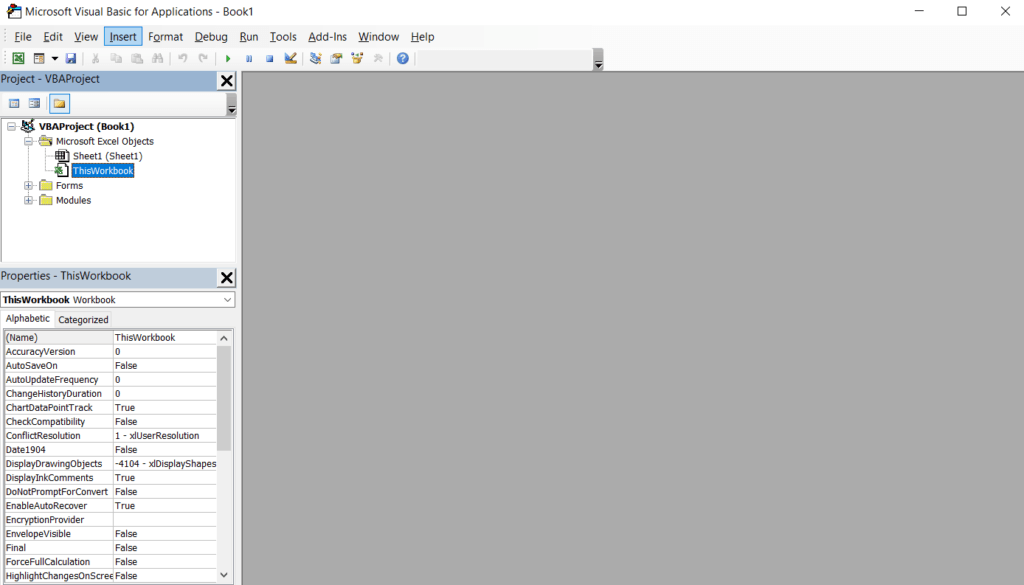Select ConflictResolution property value
The height and width of the screenshot is (585, 1024).
pyautogui.click(x=165, y=435)
